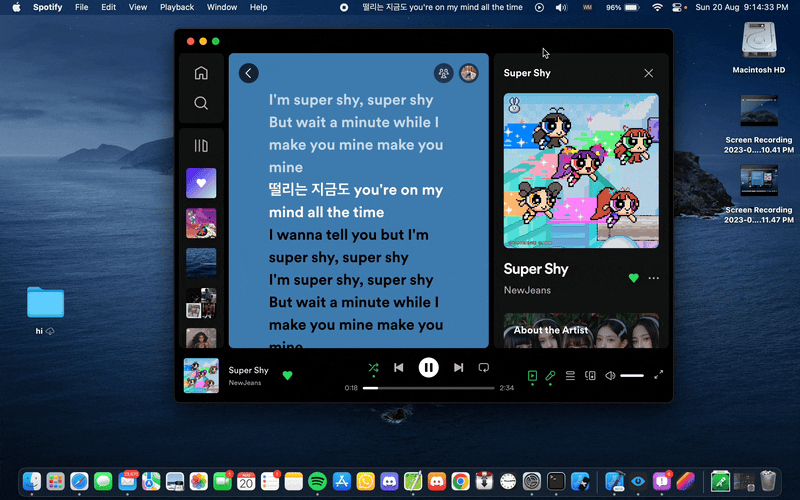Close the Super Shy now playing panel

tap(648, 73)
